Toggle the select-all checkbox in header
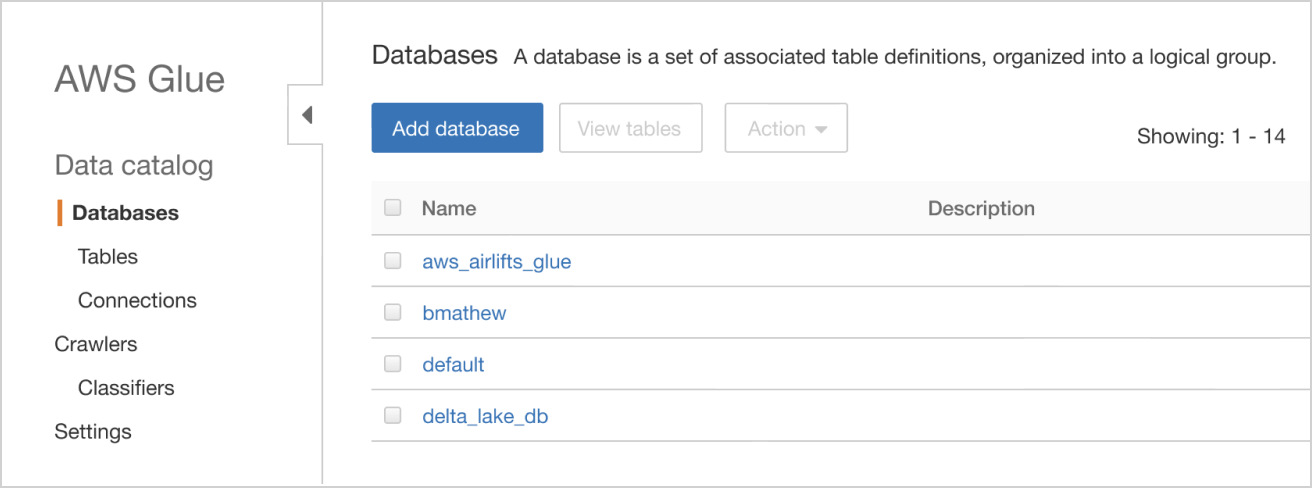The width and height of the screenshot is (1312, 488). (x=393, y=208)
